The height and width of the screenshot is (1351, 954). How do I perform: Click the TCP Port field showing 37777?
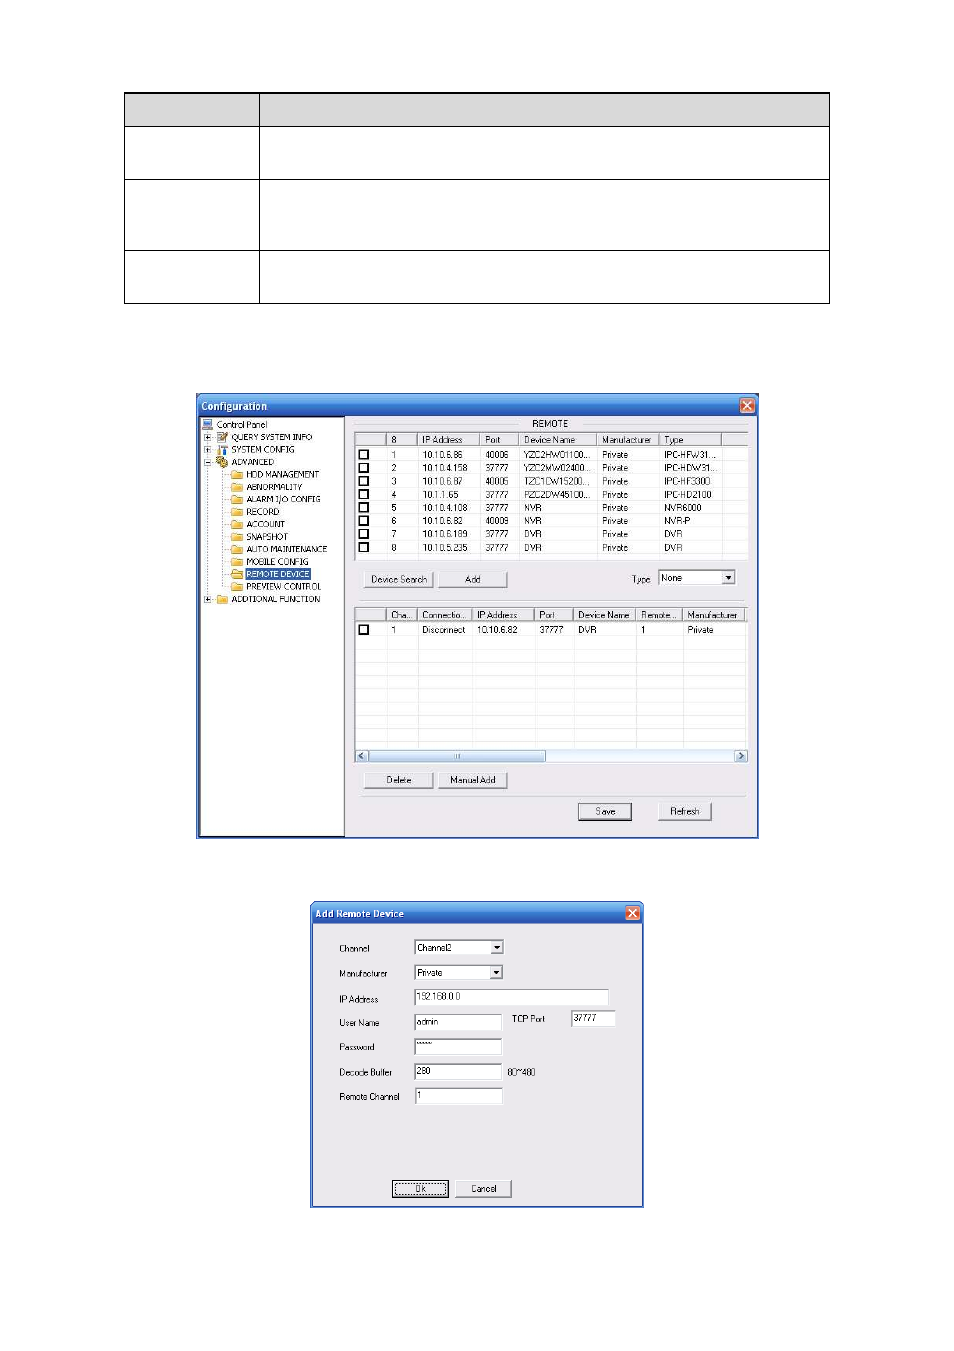pyautogui.click(x=593, y=1018)
